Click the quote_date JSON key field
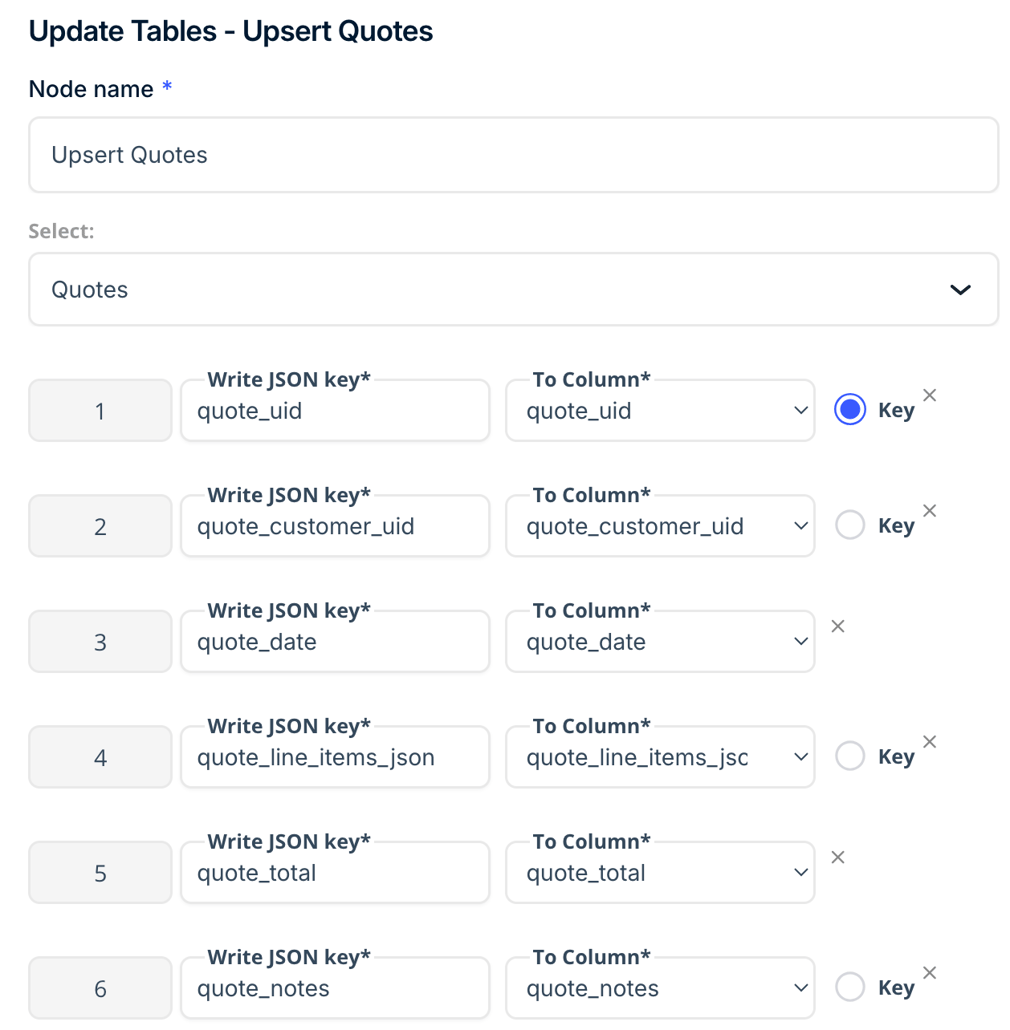This screenshot has height=1030, width=1010. tap(334, 641)
